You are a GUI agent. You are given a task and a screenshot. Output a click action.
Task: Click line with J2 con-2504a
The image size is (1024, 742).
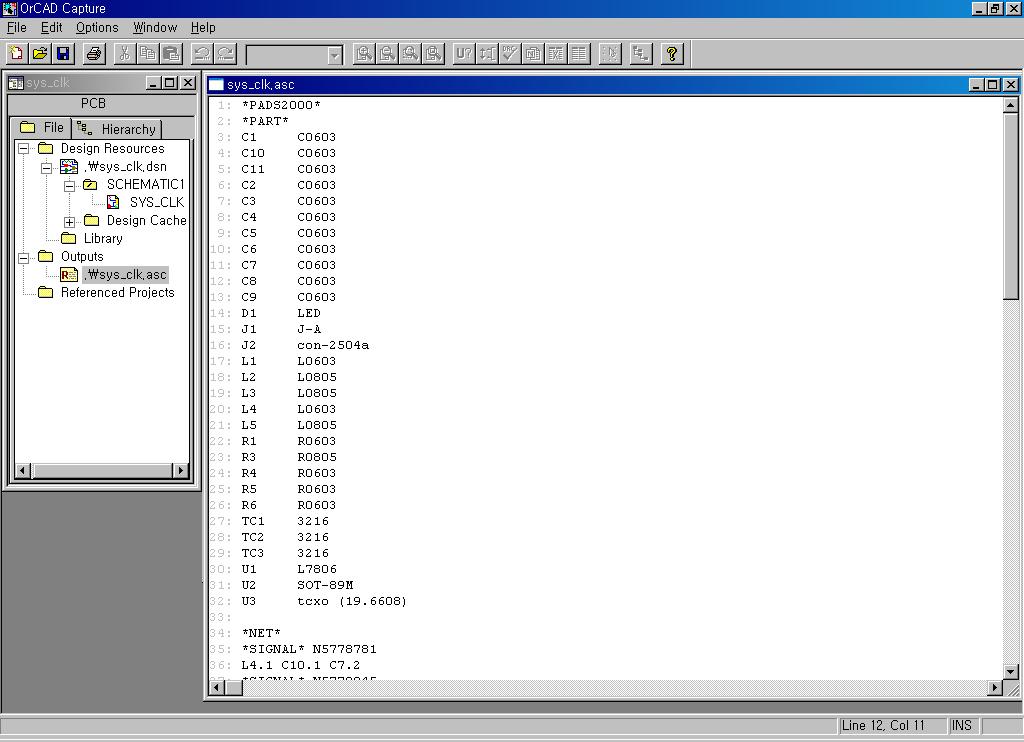click(304, 345)
